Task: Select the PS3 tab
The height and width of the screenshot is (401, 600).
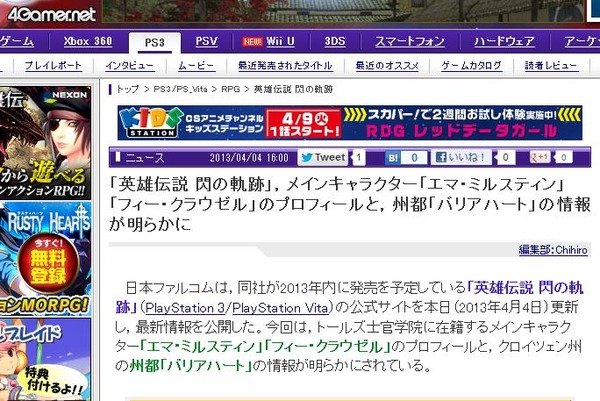Action: 155,42
